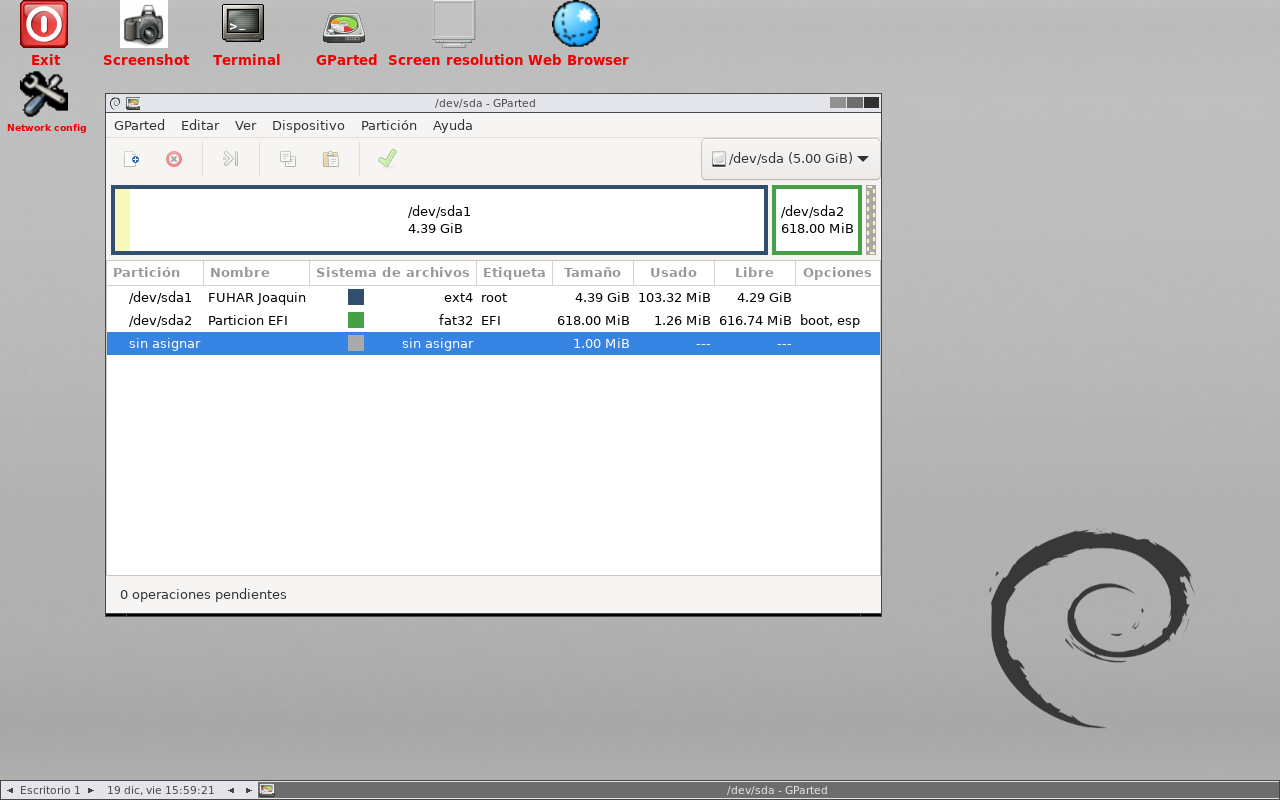Click the new partition toolbar icon

(x=131, y=159)
